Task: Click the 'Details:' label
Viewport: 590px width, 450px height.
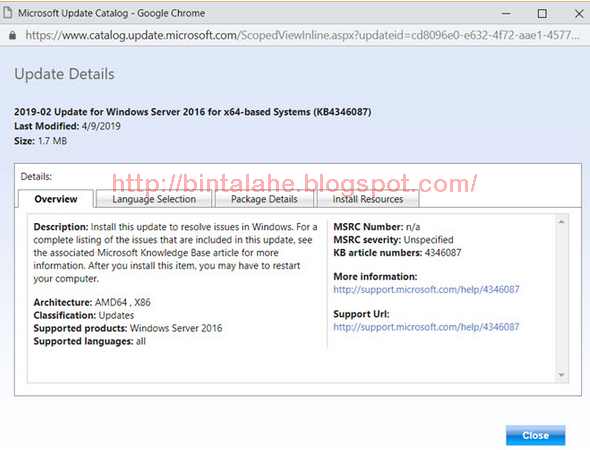Action: pos(36,176)
